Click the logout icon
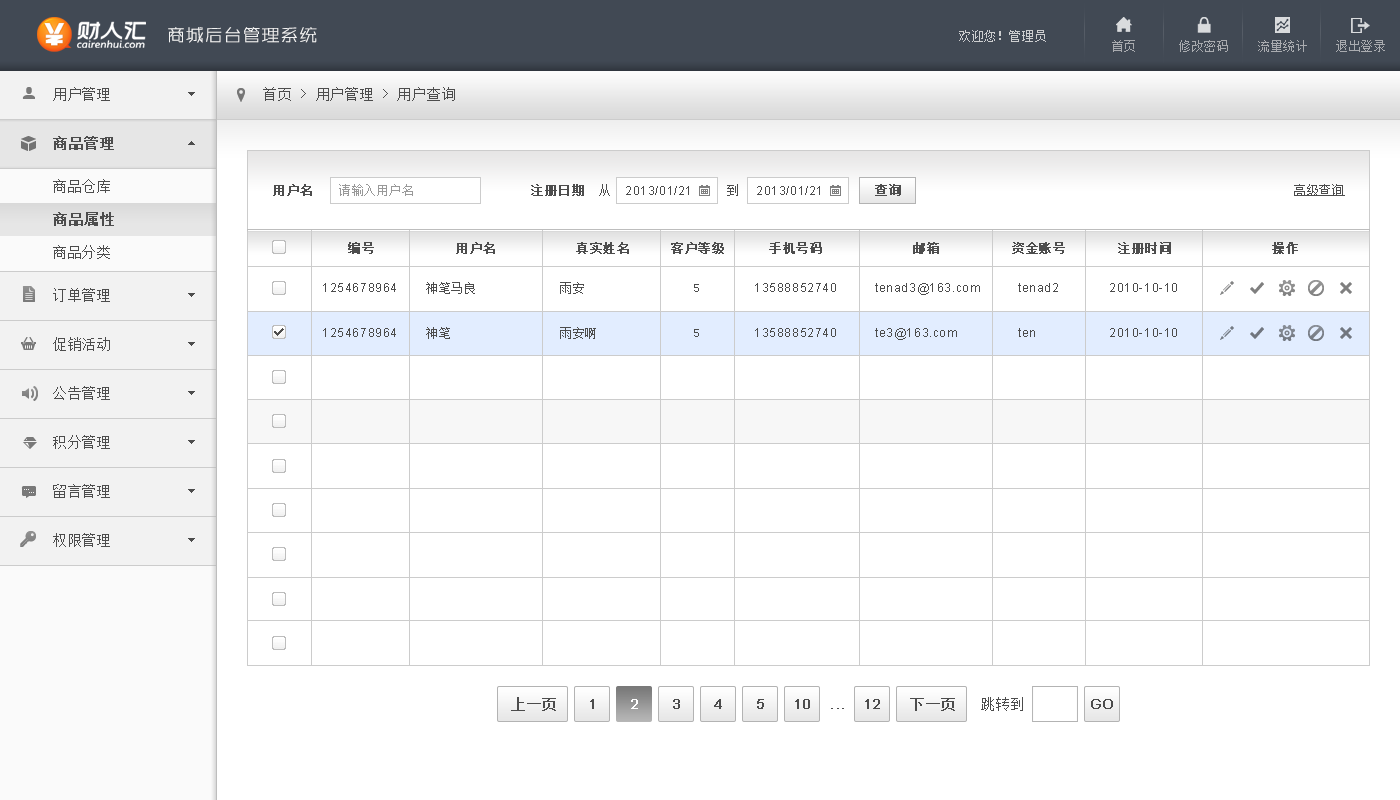The height and width of the screenshot is (800, 1400). pyautogui.click(x=1360, y=25)
